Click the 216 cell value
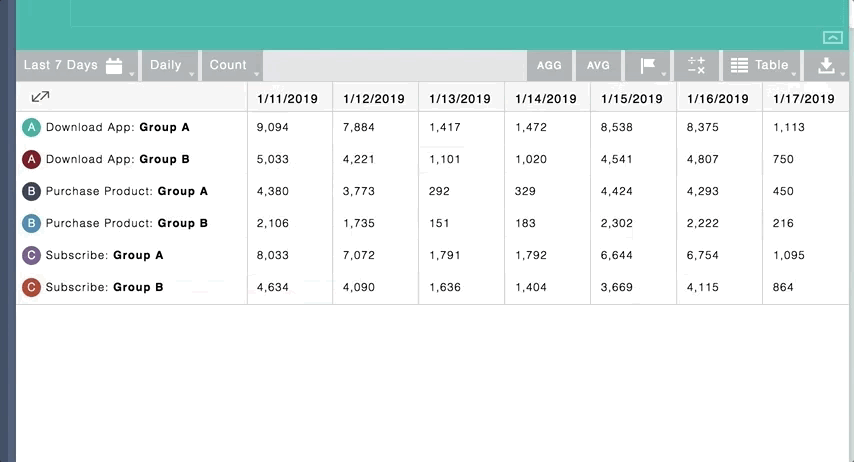Viewport: 854px width, 462px height. click(783, 223)
